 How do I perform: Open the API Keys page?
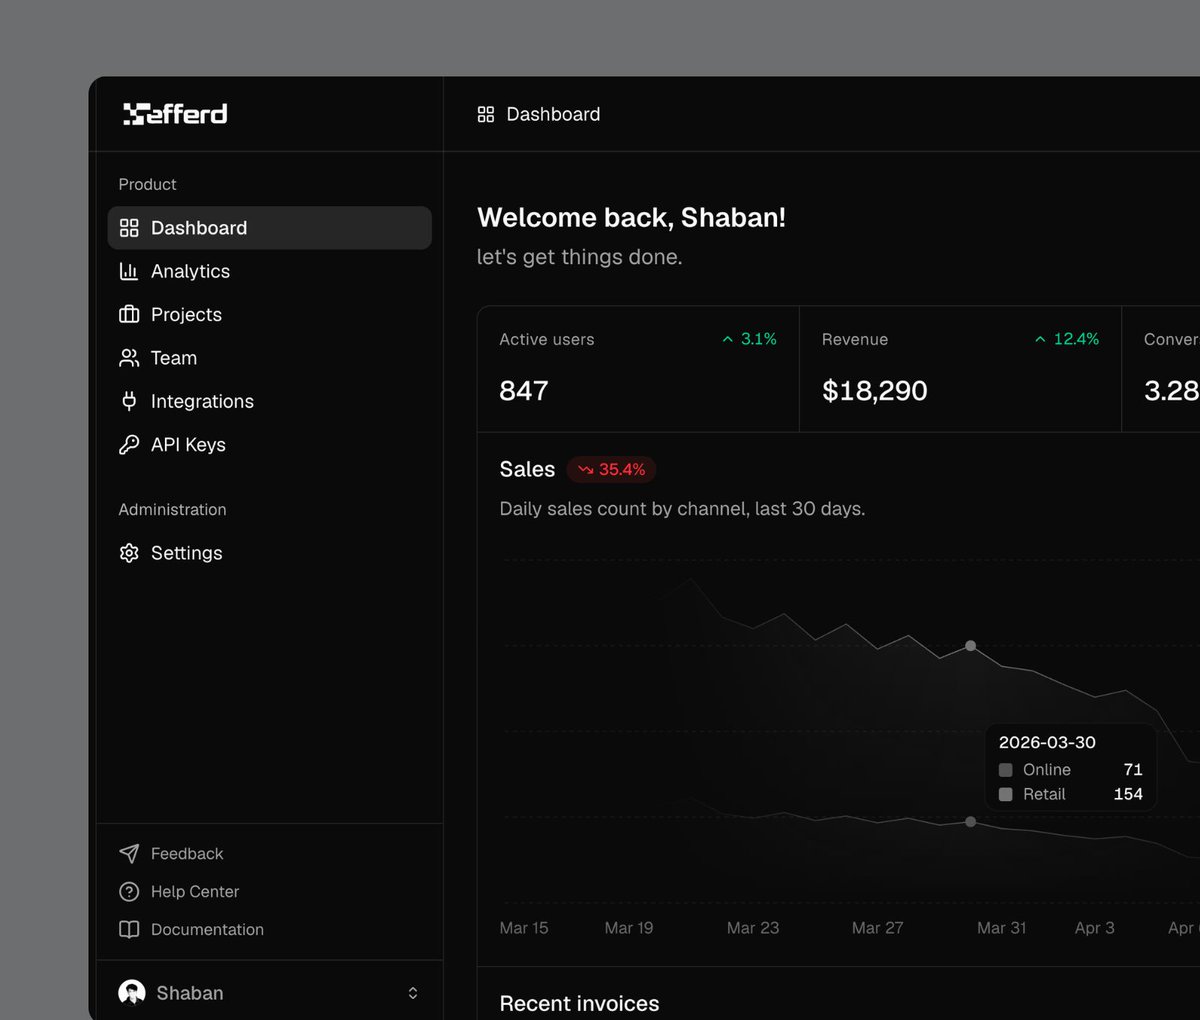point(270,445)
